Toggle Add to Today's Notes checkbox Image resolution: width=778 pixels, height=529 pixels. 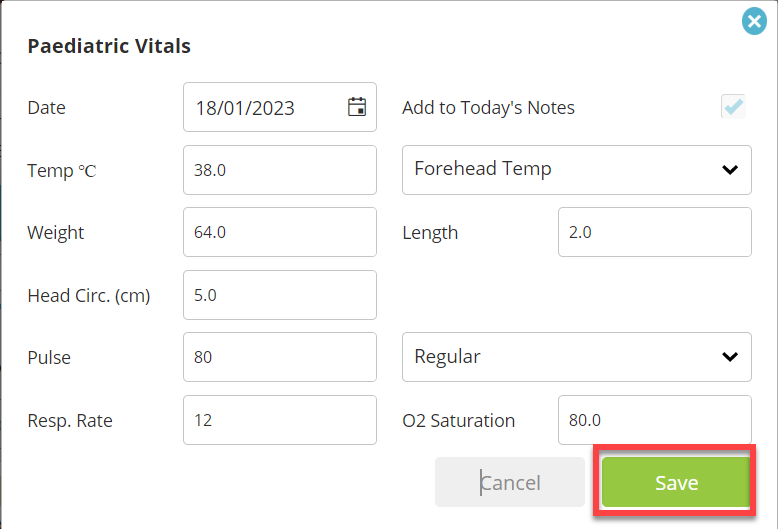[733, 107]
